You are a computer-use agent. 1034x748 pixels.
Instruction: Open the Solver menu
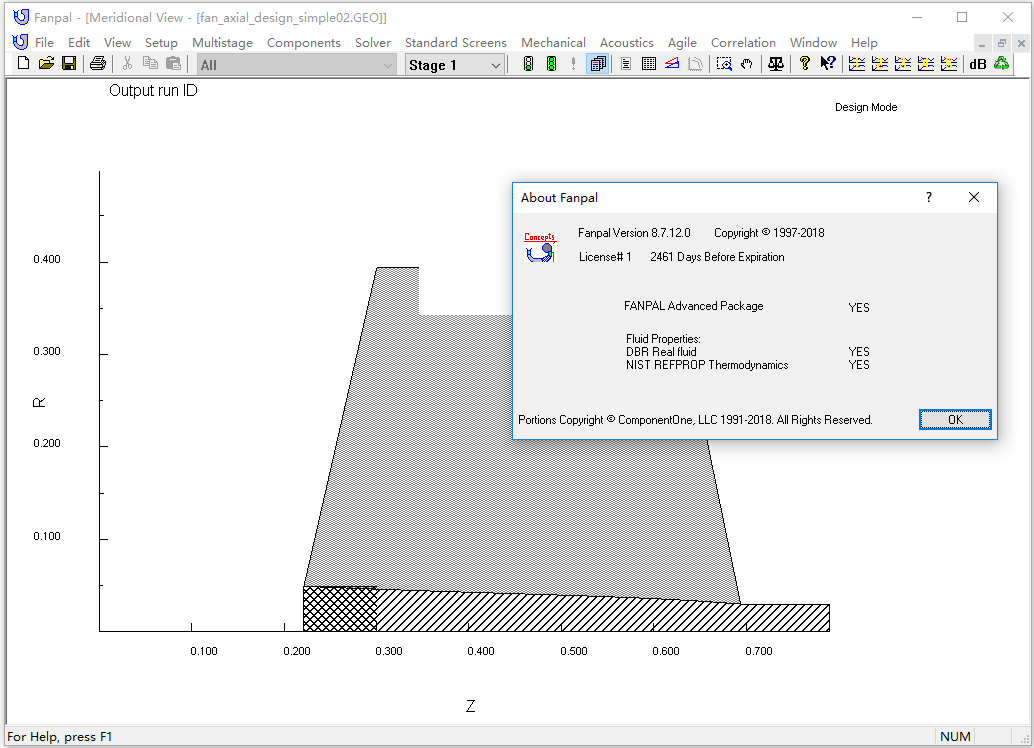[x=373, y=42]
